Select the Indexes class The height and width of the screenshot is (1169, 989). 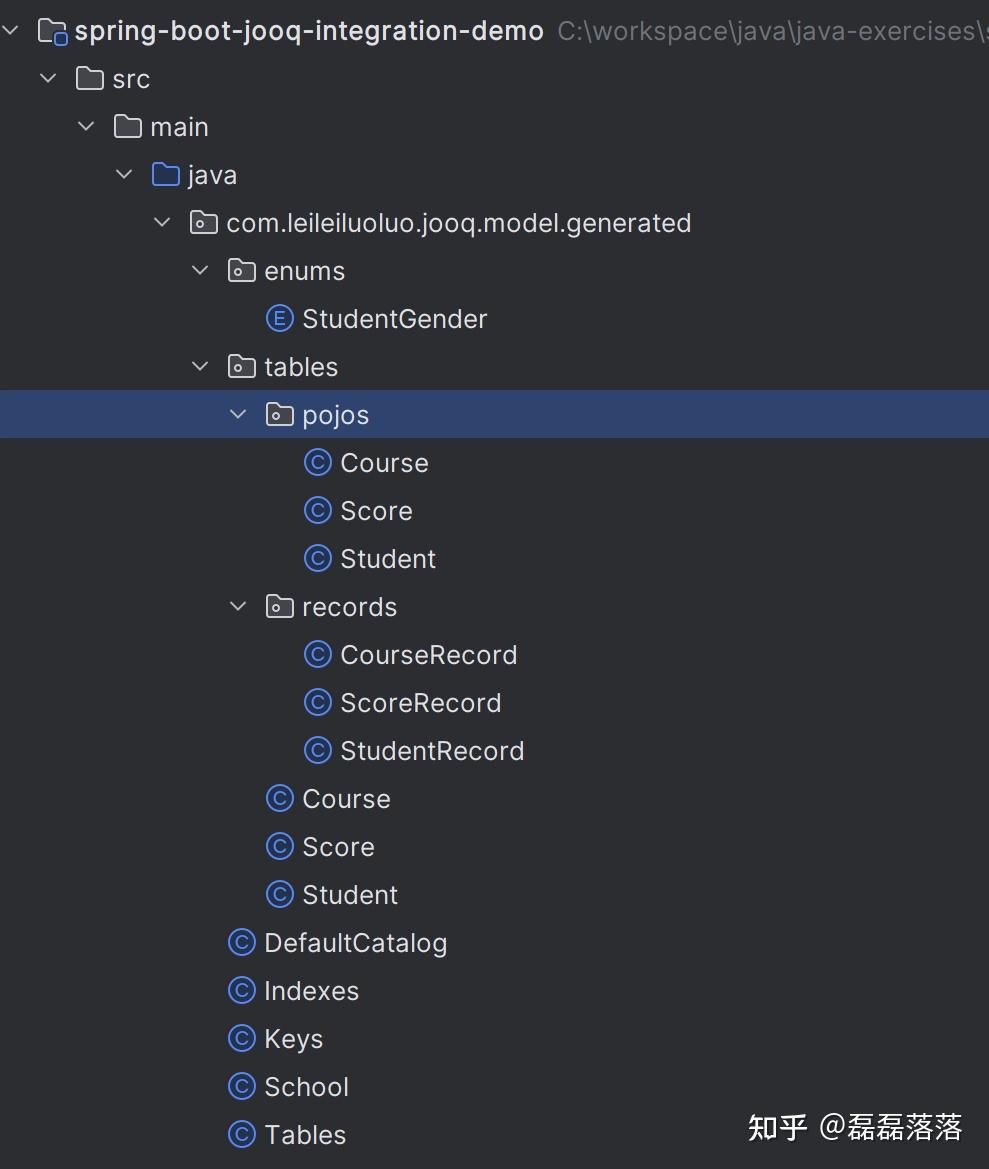[x=311, y=991]
